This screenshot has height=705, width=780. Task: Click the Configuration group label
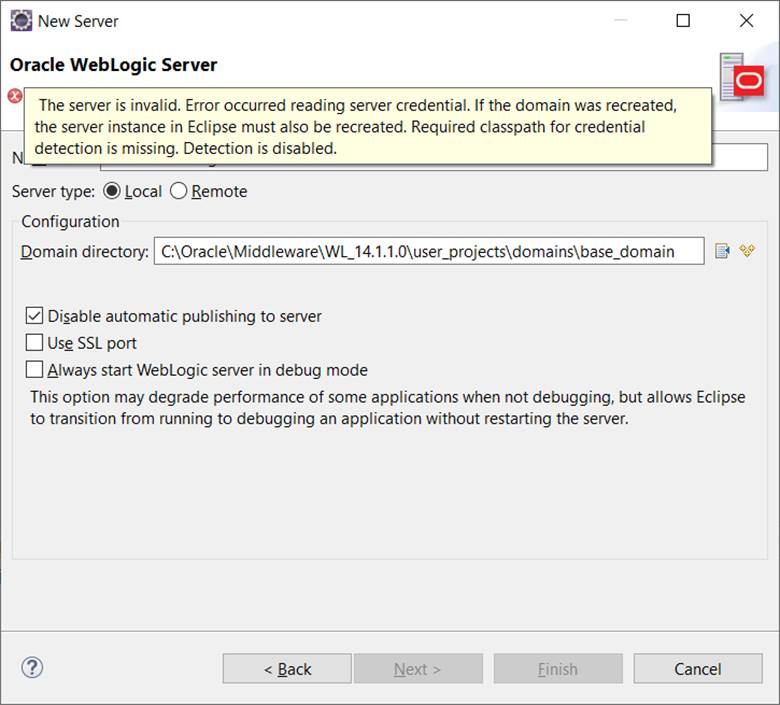[70, 221]
